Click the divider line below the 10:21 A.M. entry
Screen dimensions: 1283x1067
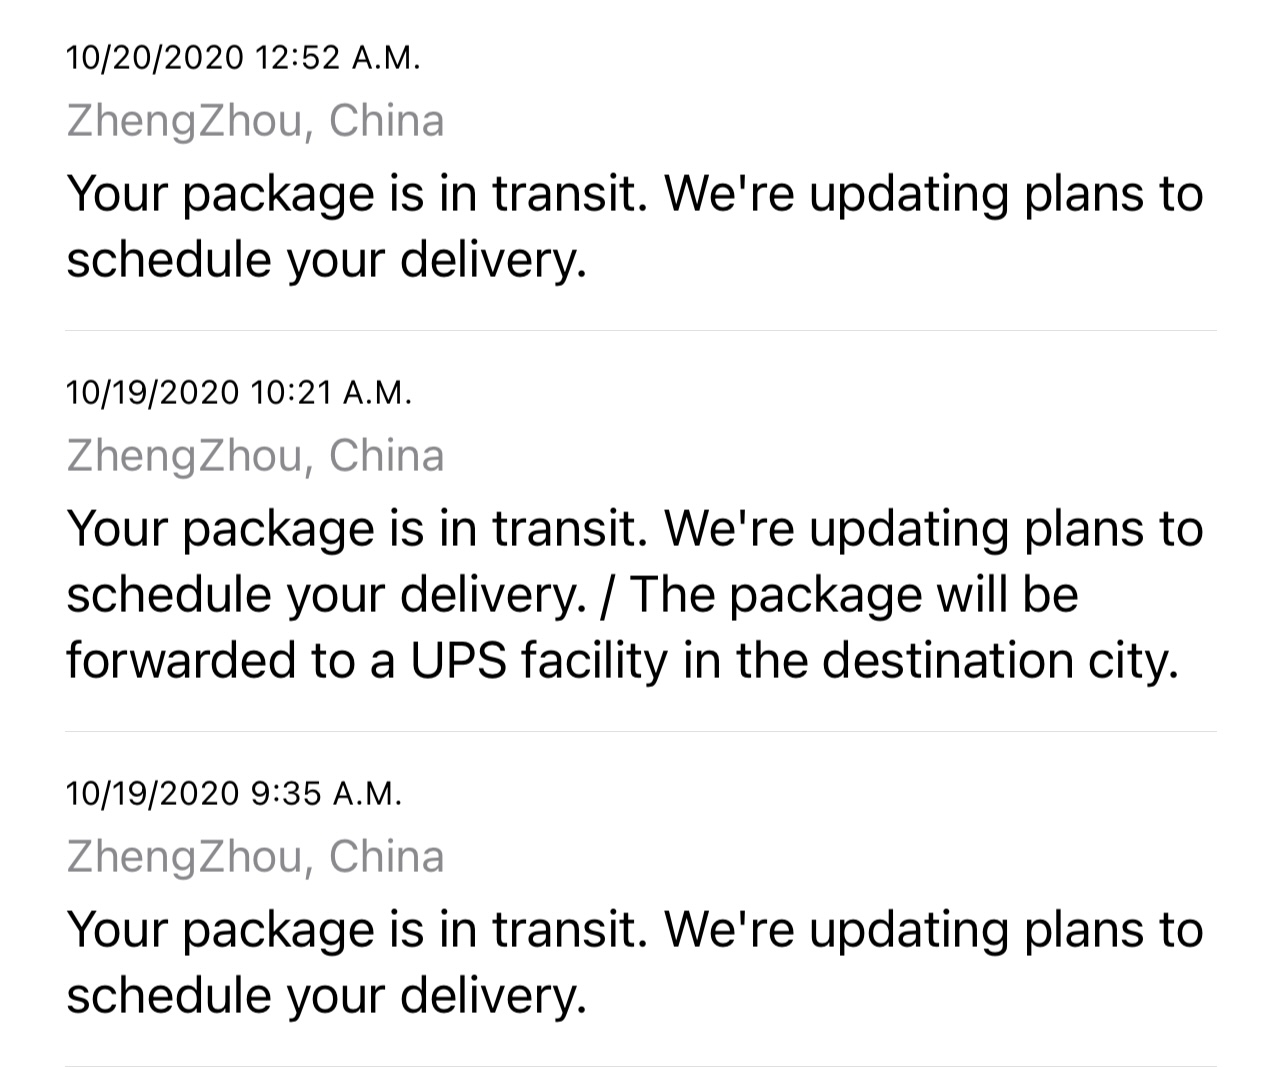[640, 731]
